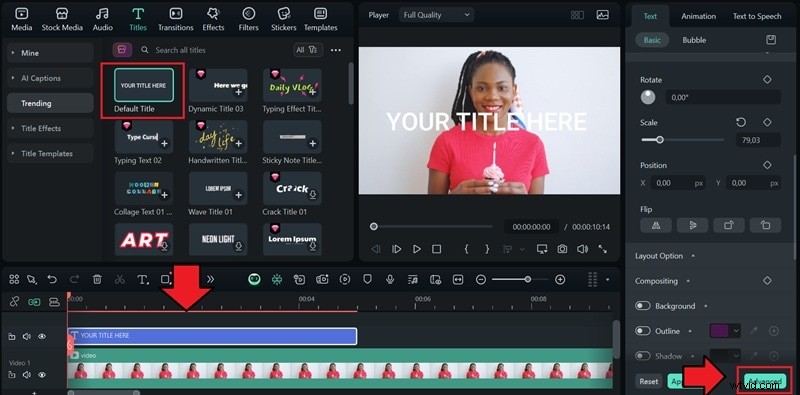Screen dimensions: 800x395
Task: Add text with timeline T tool
Action: click(143, 279)
